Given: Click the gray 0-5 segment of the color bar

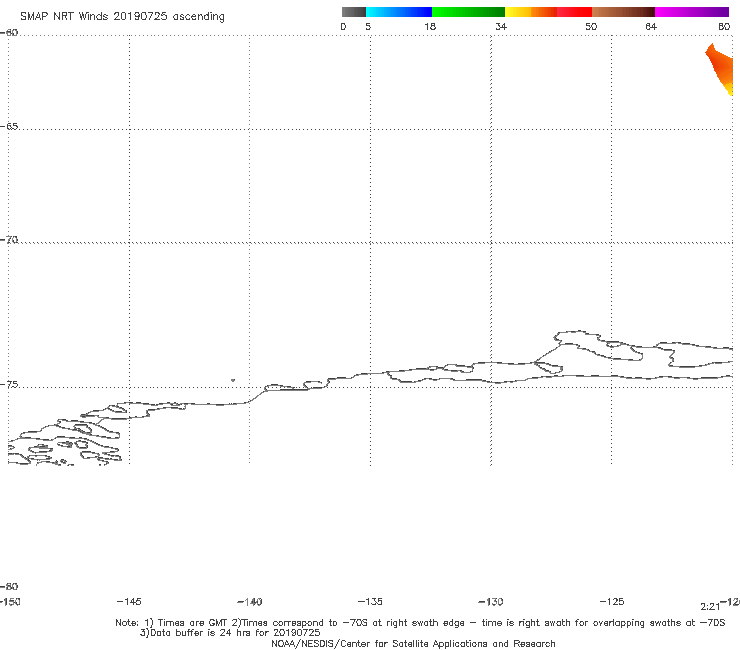Looking at the screenshot, I should click(353, 12).
